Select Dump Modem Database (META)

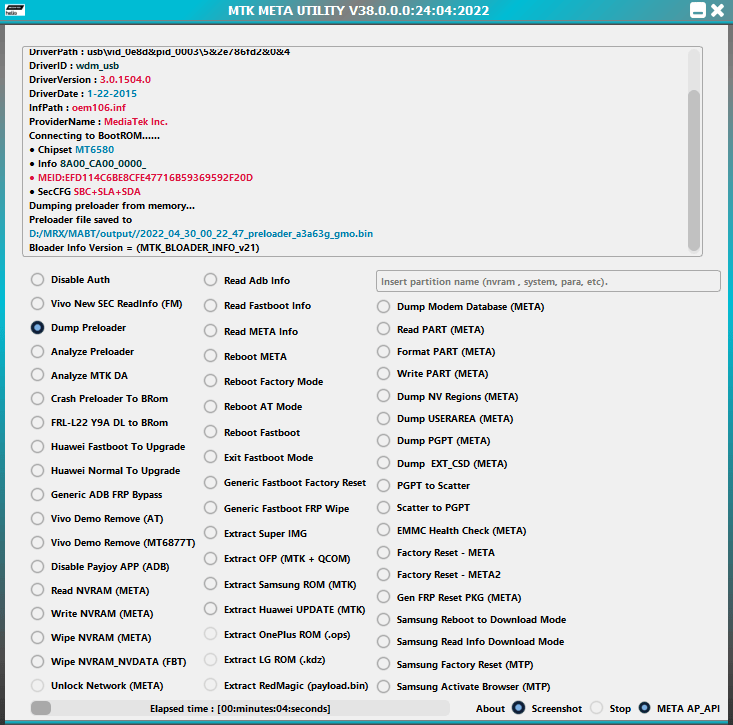click(x=384, y=307)
